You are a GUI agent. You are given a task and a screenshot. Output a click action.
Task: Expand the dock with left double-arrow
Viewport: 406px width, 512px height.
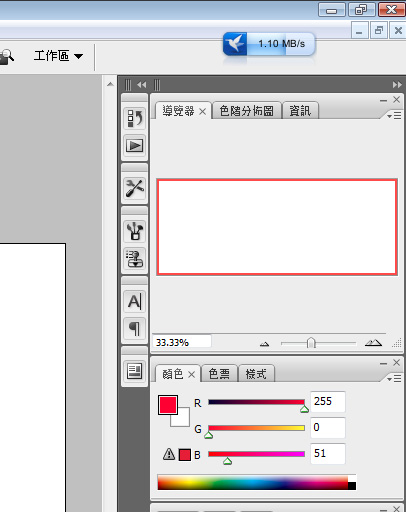[142, 85]
